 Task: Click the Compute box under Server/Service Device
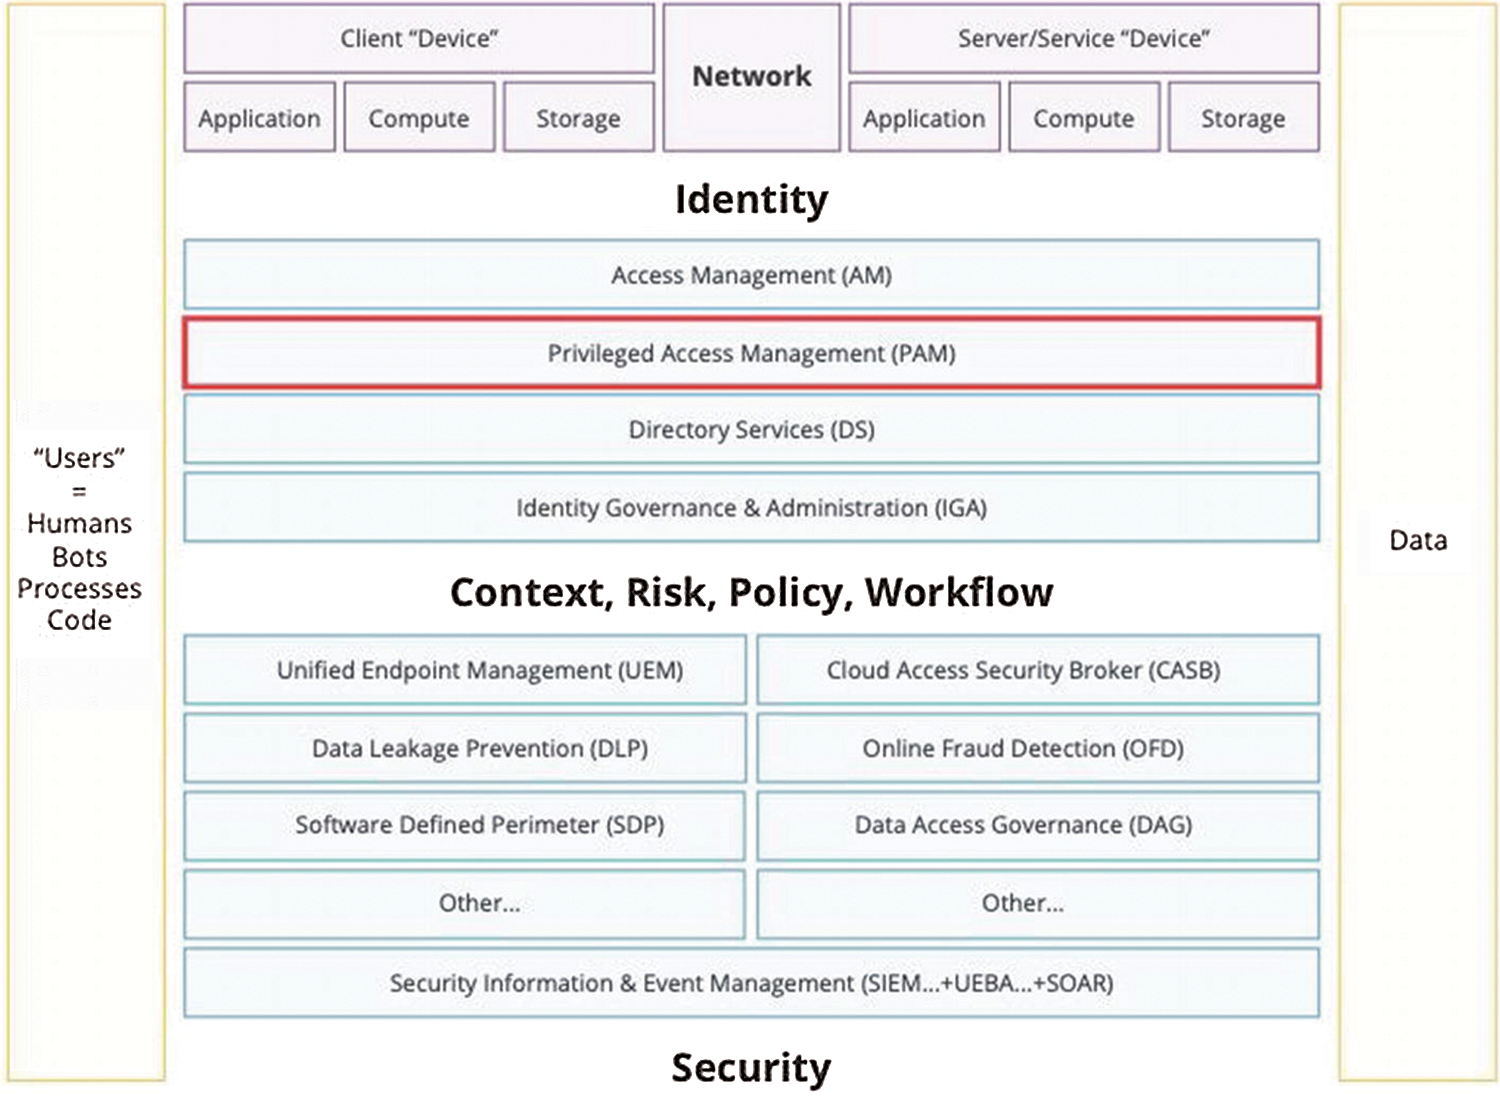point(1083,117)
